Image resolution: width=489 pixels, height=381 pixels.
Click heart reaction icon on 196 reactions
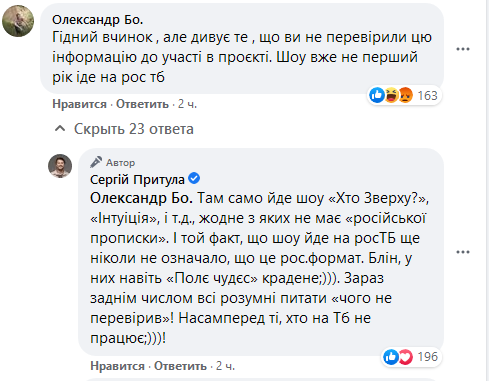[x=405, y=357]
